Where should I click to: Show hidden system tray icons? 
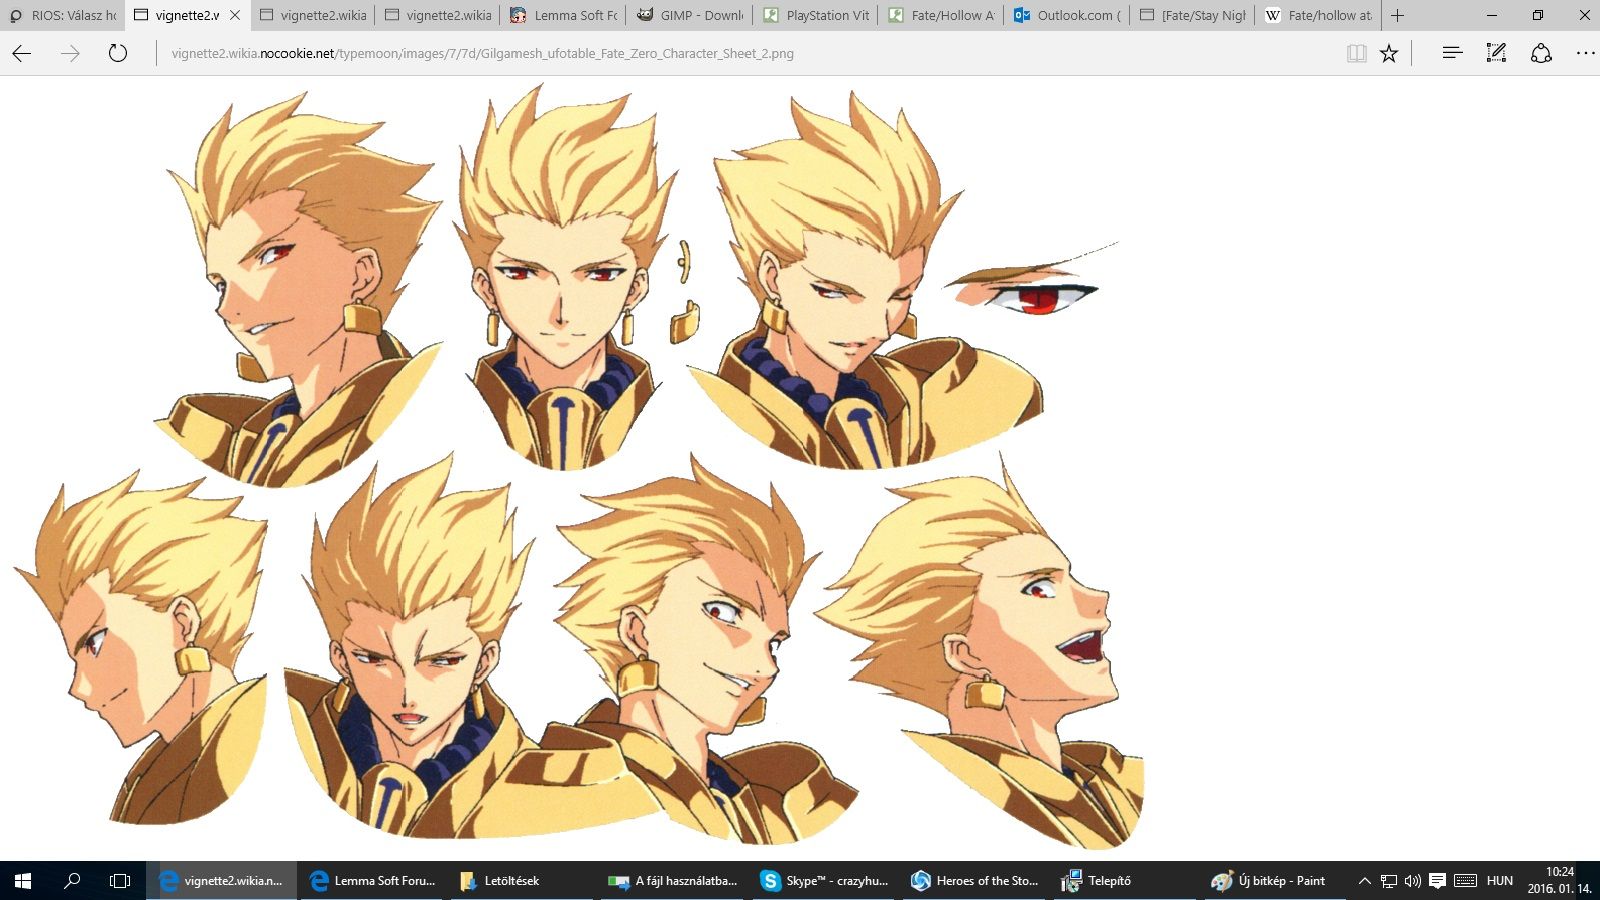click(1364, 881)
